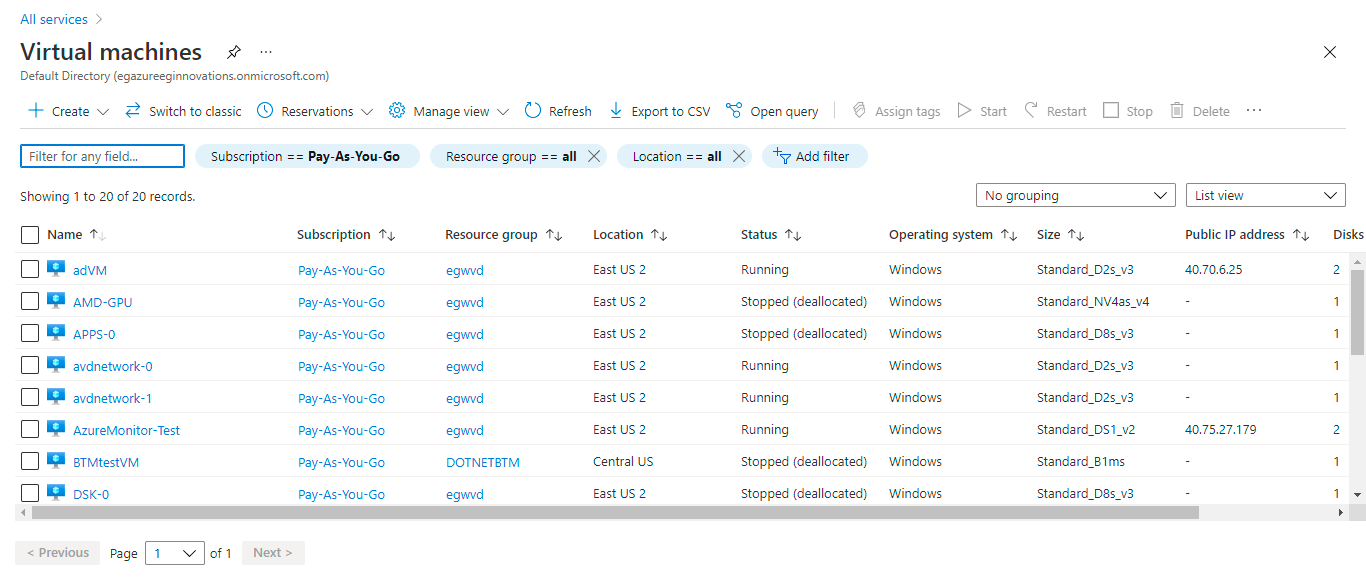The width and height of the screenshot is (1366, 578).
Task: Open the No grouping dropdown
Action: 1076,196
